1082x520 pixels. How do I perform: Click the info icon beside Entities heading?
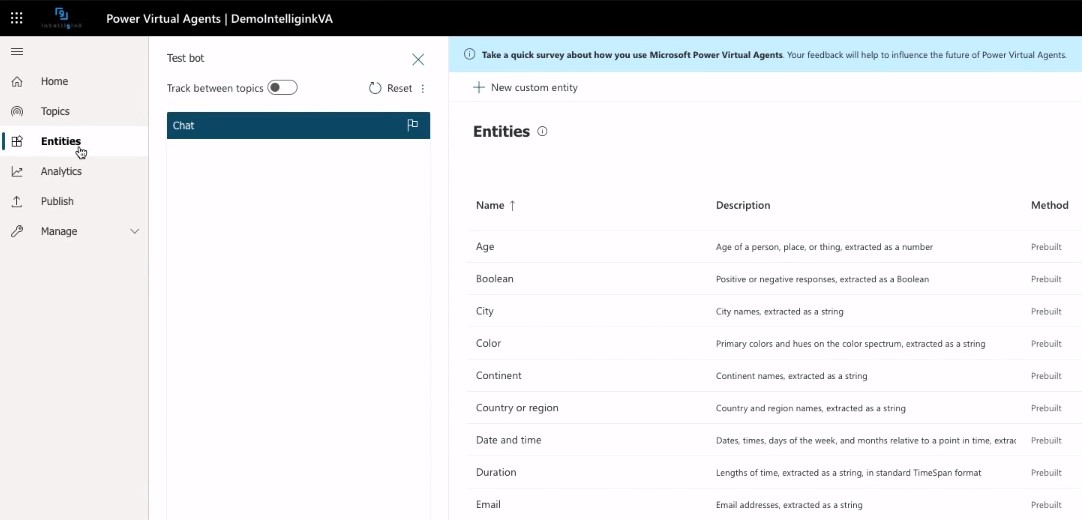click(542, 131)
